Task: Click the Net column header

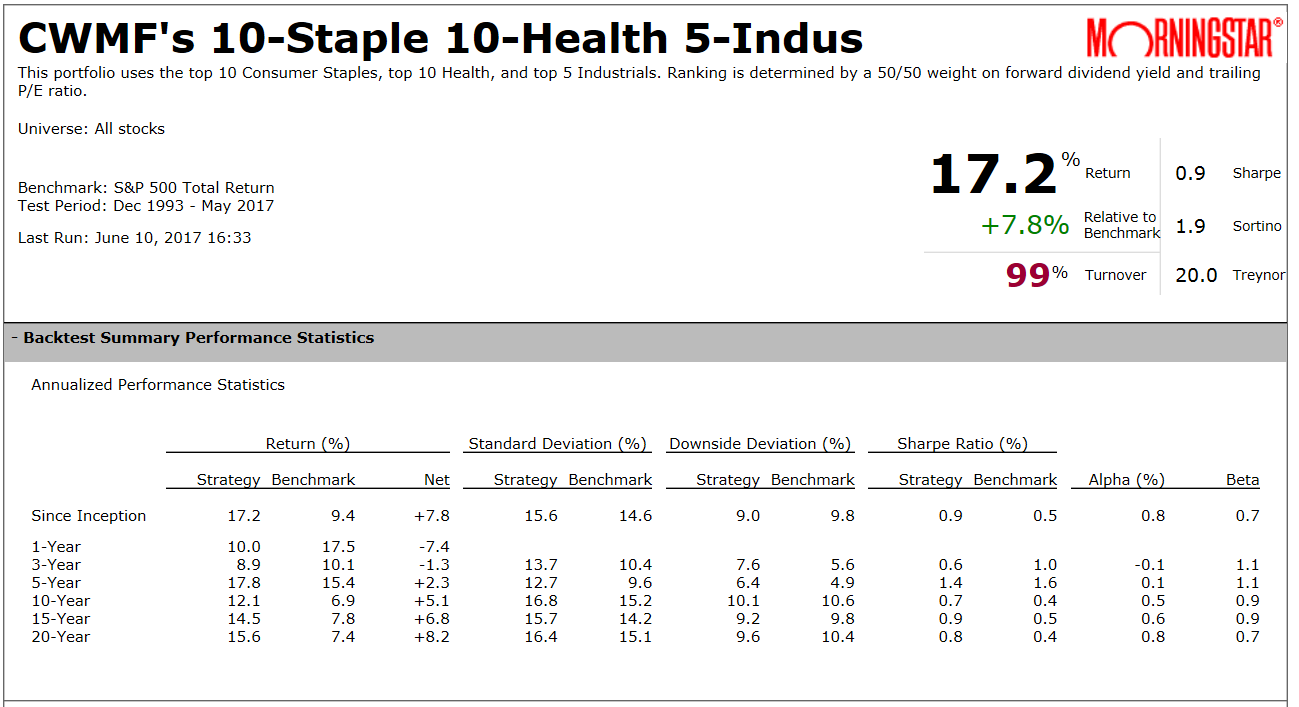Action: click(x=437, y=480)
